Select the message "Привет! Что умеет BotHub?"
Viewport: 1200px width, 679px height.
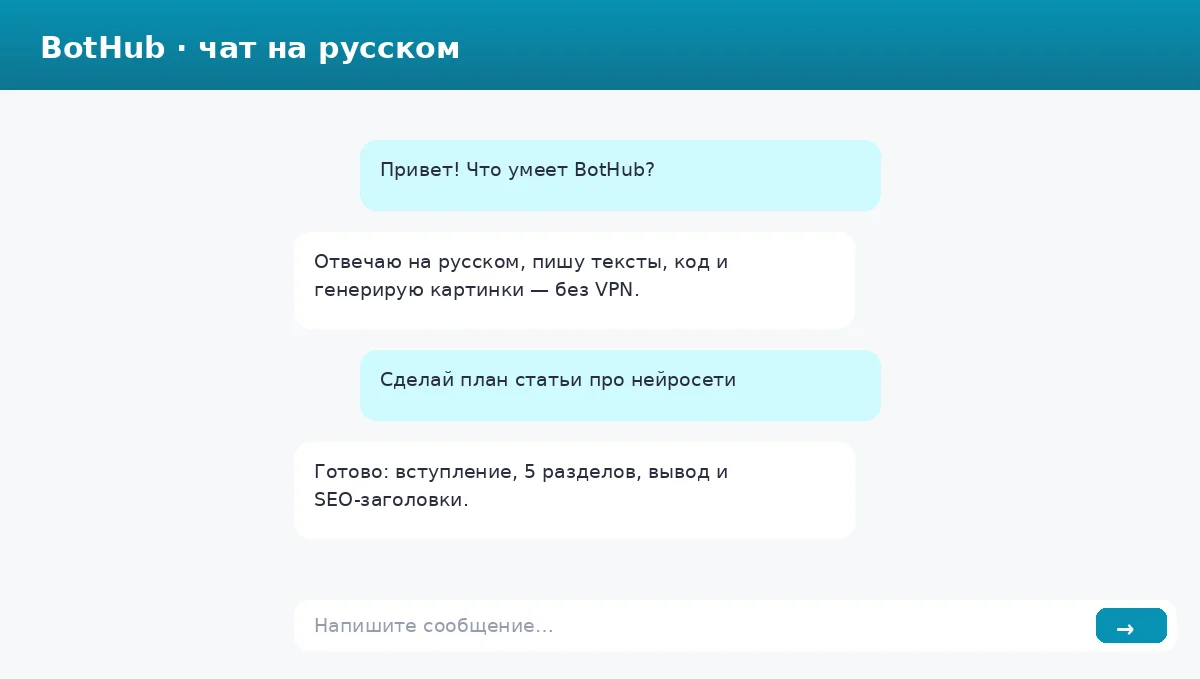coord(620,175)
